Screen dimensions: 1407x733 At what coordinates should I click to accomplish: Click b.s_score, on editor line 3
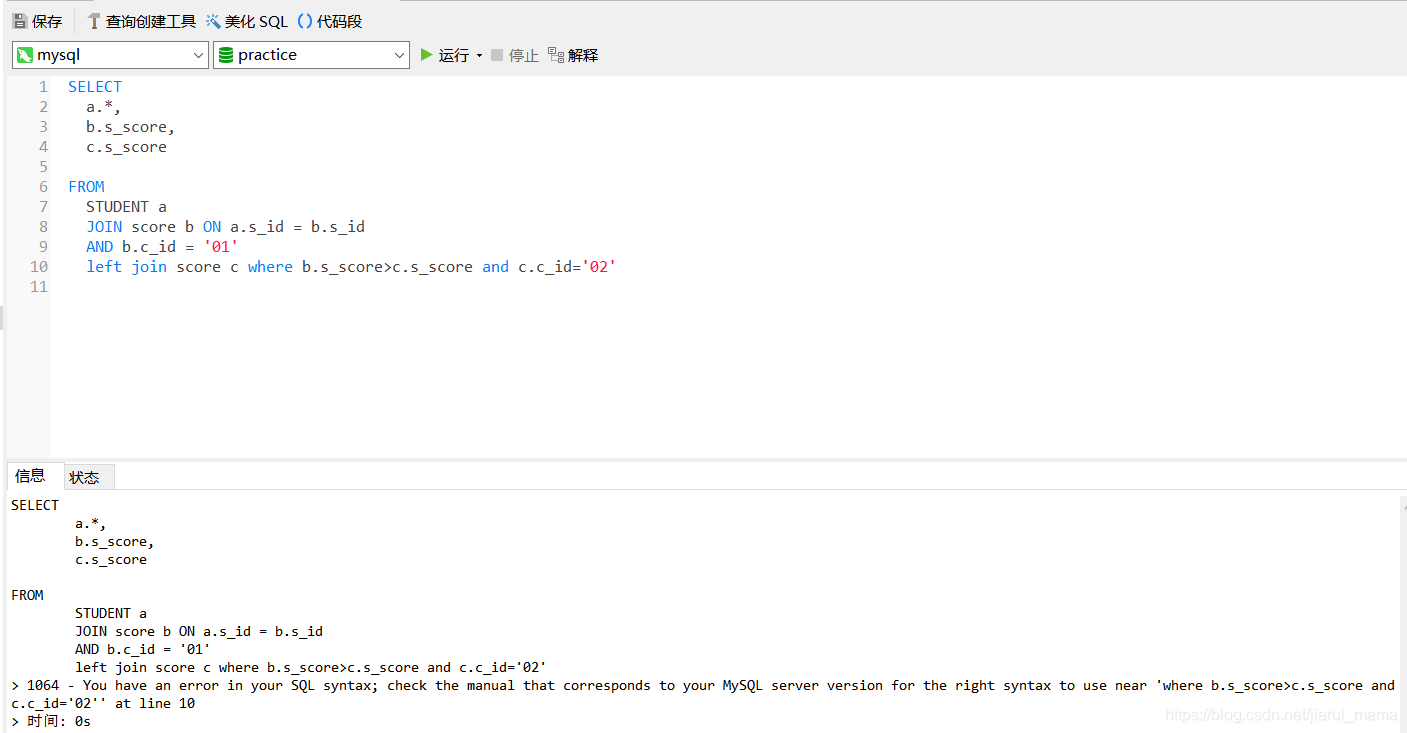[130, 127]
